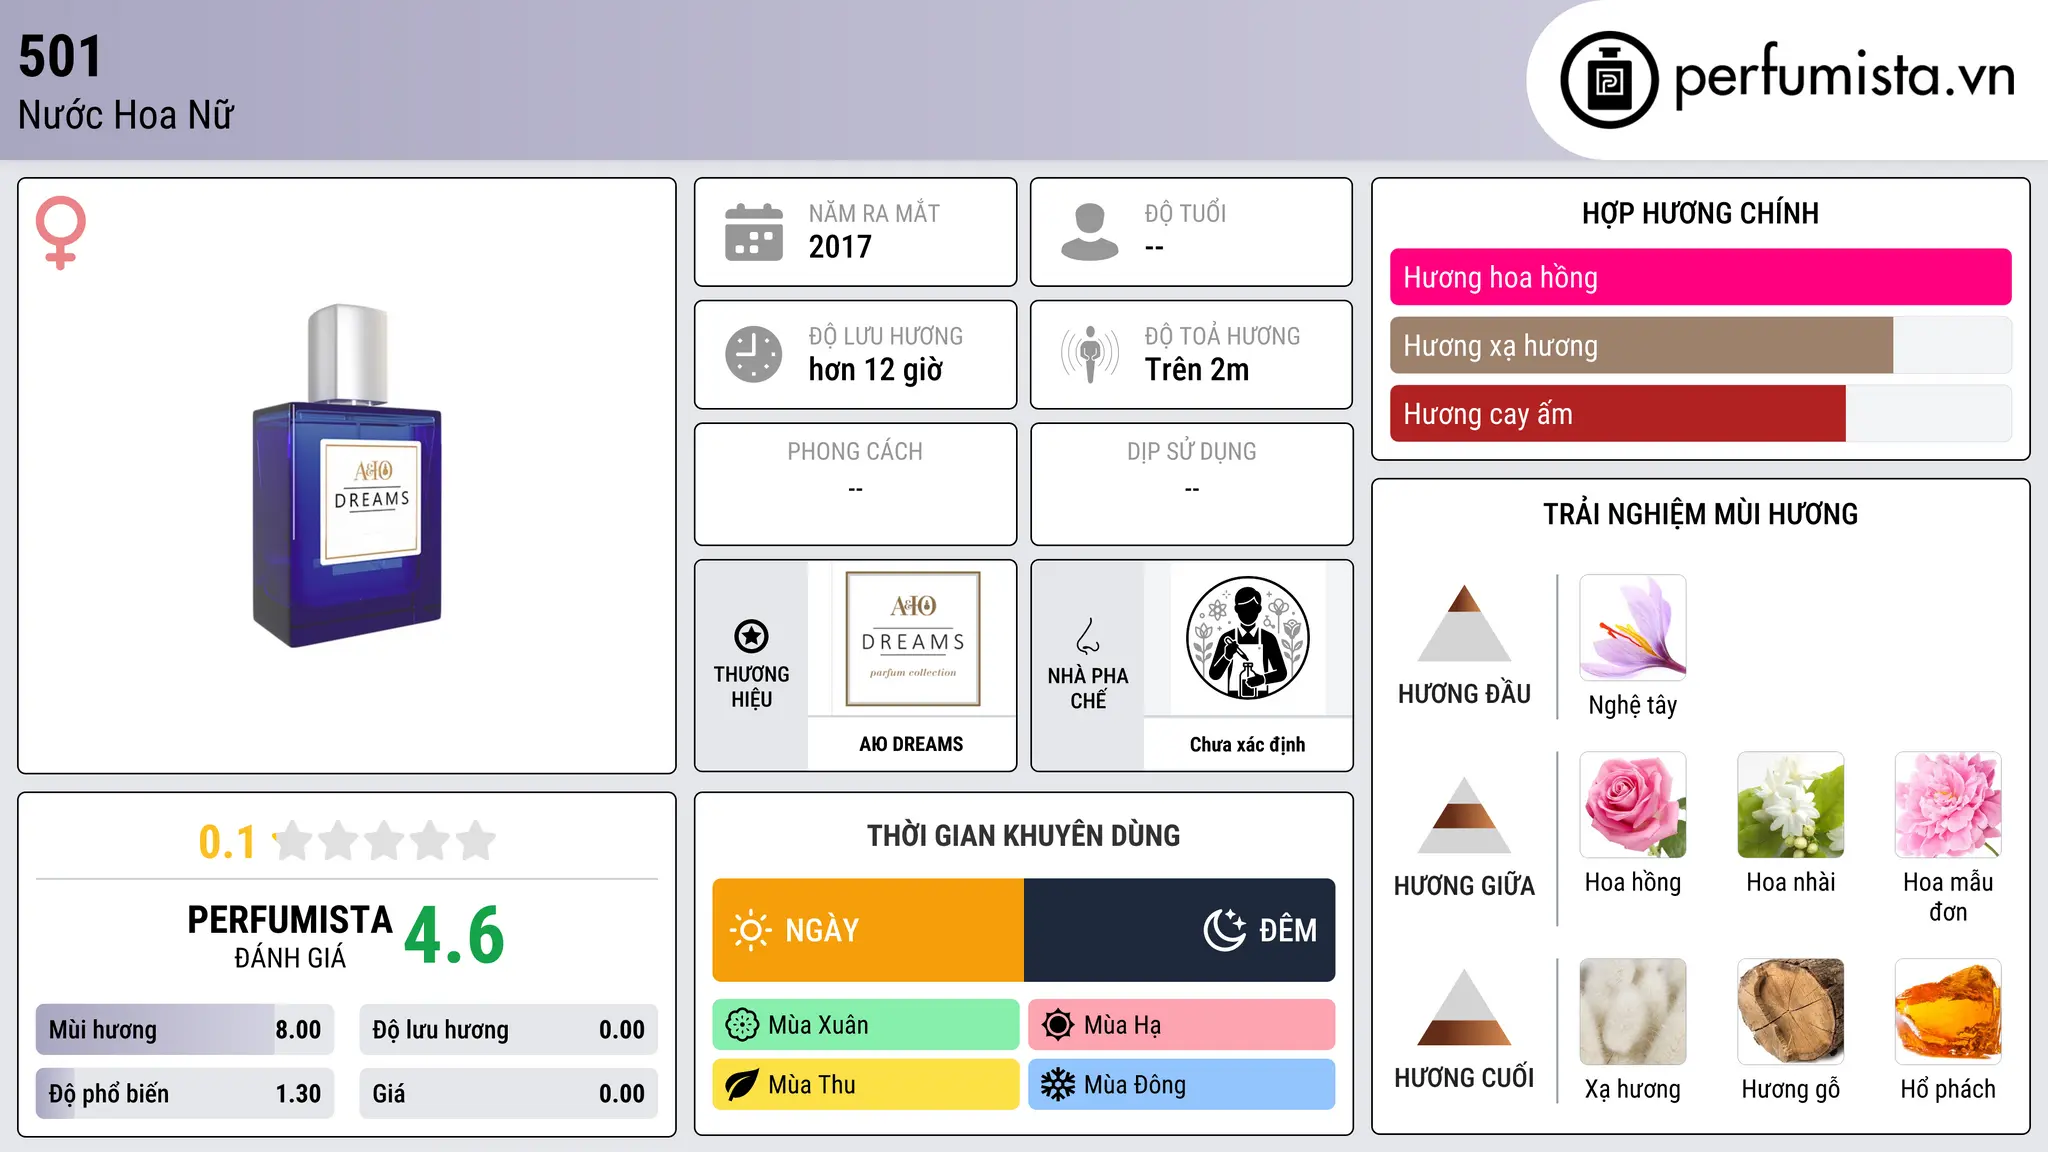Click the sun icon in Mùa Hạ
Image resolution: width=2048 pixels, height=1152 pixels.
[1058, 1025]
